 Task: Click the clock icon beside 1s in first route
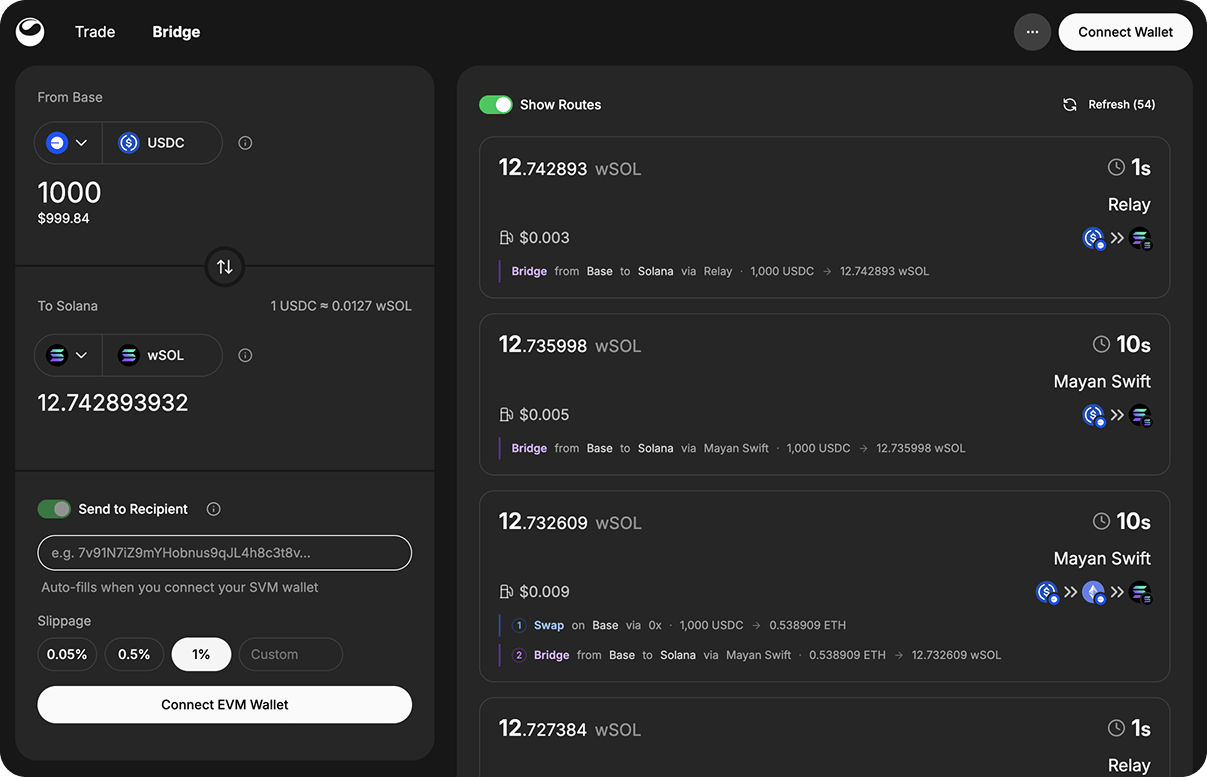(1117, 167)
